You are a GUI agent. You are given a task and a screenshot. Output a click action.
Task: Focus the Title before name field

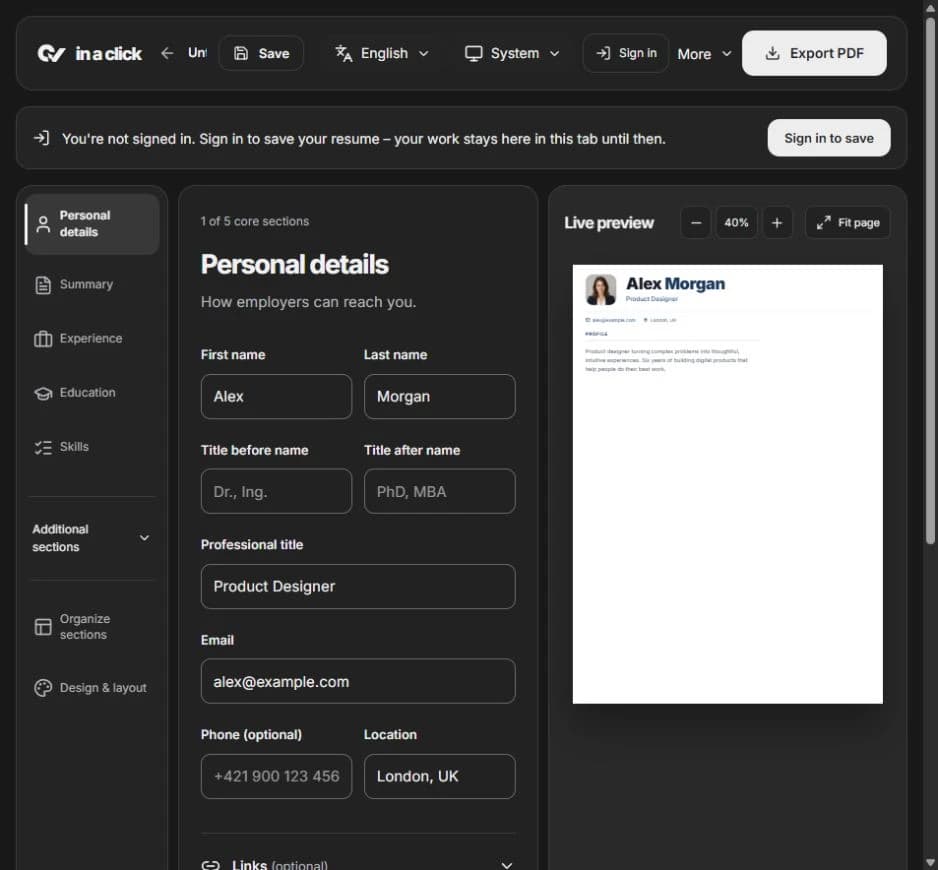pyautogui.click(x=276, y=491)
